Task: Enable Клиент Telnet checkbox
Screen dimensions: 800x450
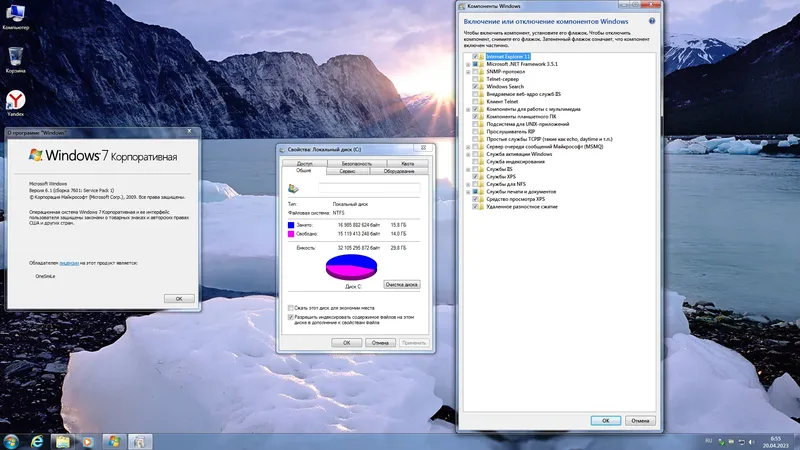Action: click(475, 102)
